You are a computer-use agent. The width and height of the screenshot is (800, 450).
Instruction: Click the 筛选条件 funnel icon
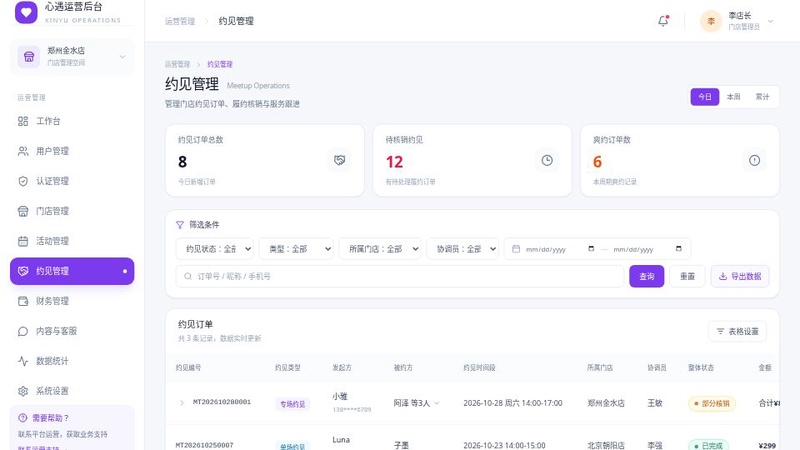(x=180, y=225)
